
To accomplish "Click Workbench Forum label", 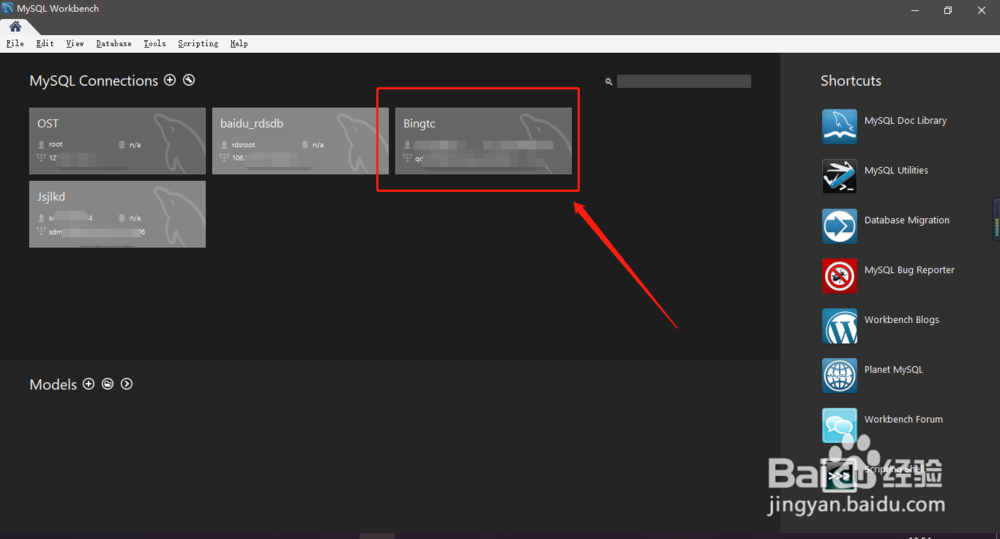I will [x=904, y=419].
